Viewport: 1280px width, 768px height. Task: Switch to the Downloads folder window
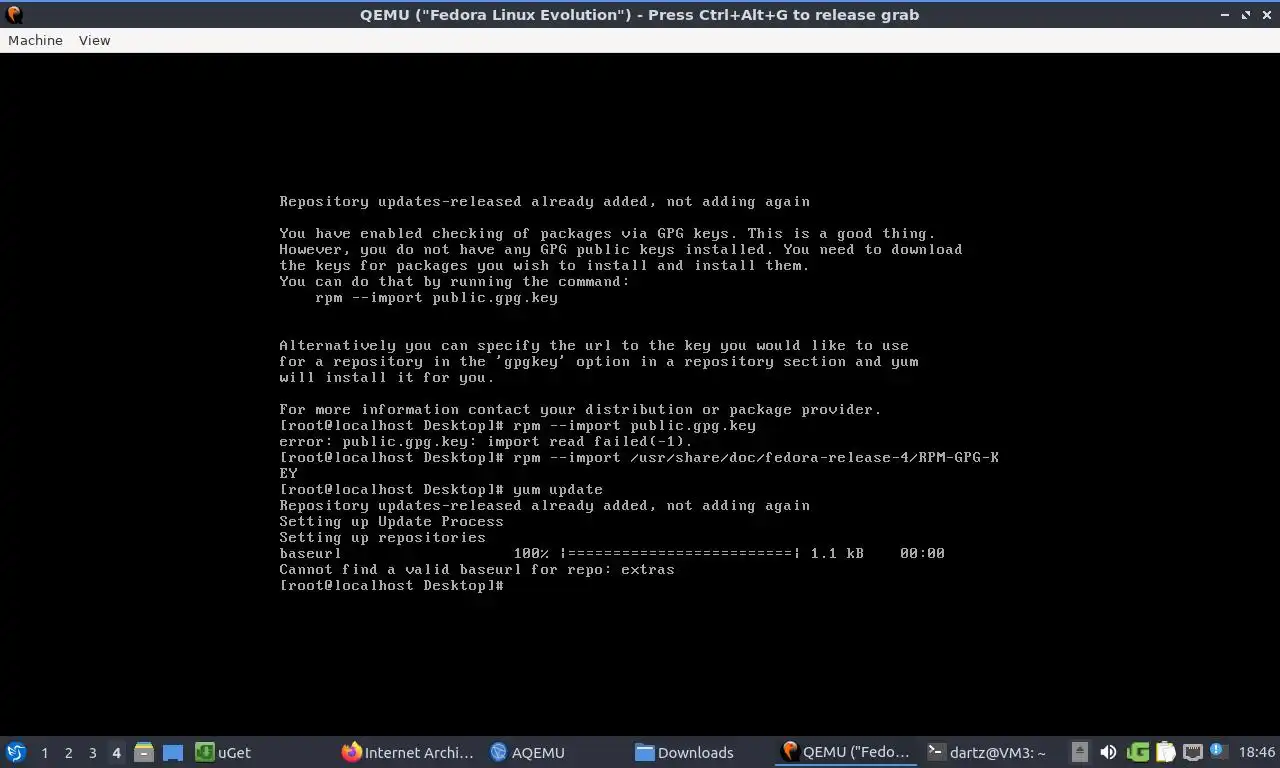(x=685, y=752)
